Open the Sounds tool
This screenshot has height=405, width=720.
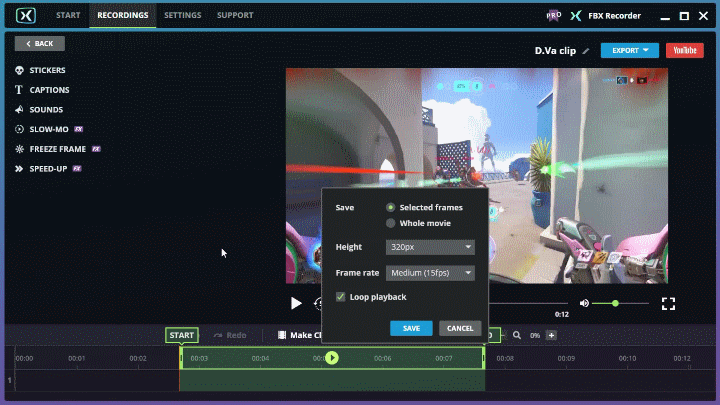click(39, 110)
